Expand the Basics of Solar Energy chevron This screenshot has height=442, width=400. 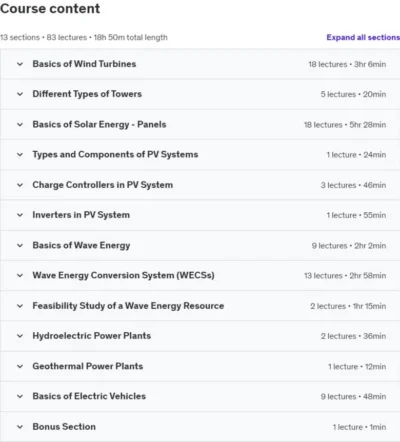[20, 125]
